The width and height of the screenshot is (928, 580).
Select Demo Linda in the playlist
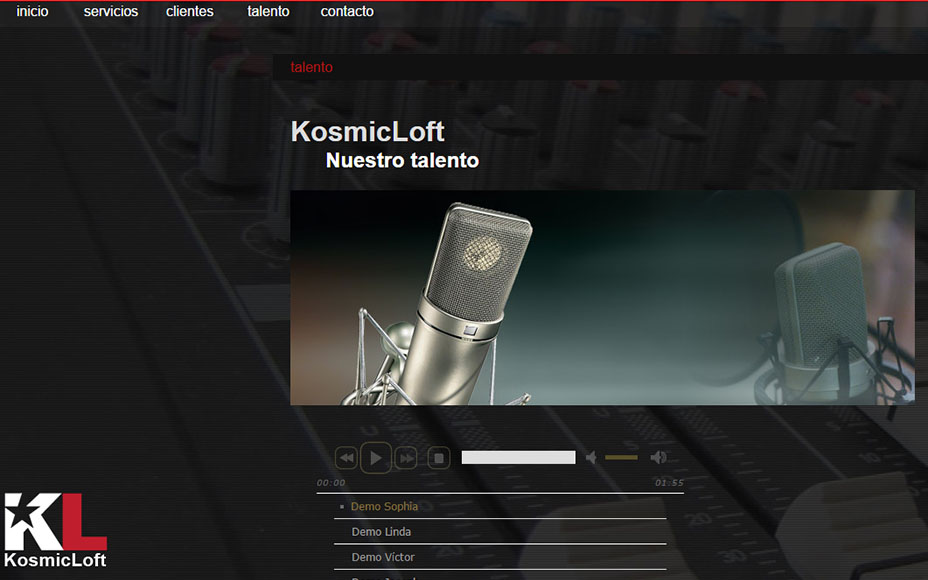(381, 532)
